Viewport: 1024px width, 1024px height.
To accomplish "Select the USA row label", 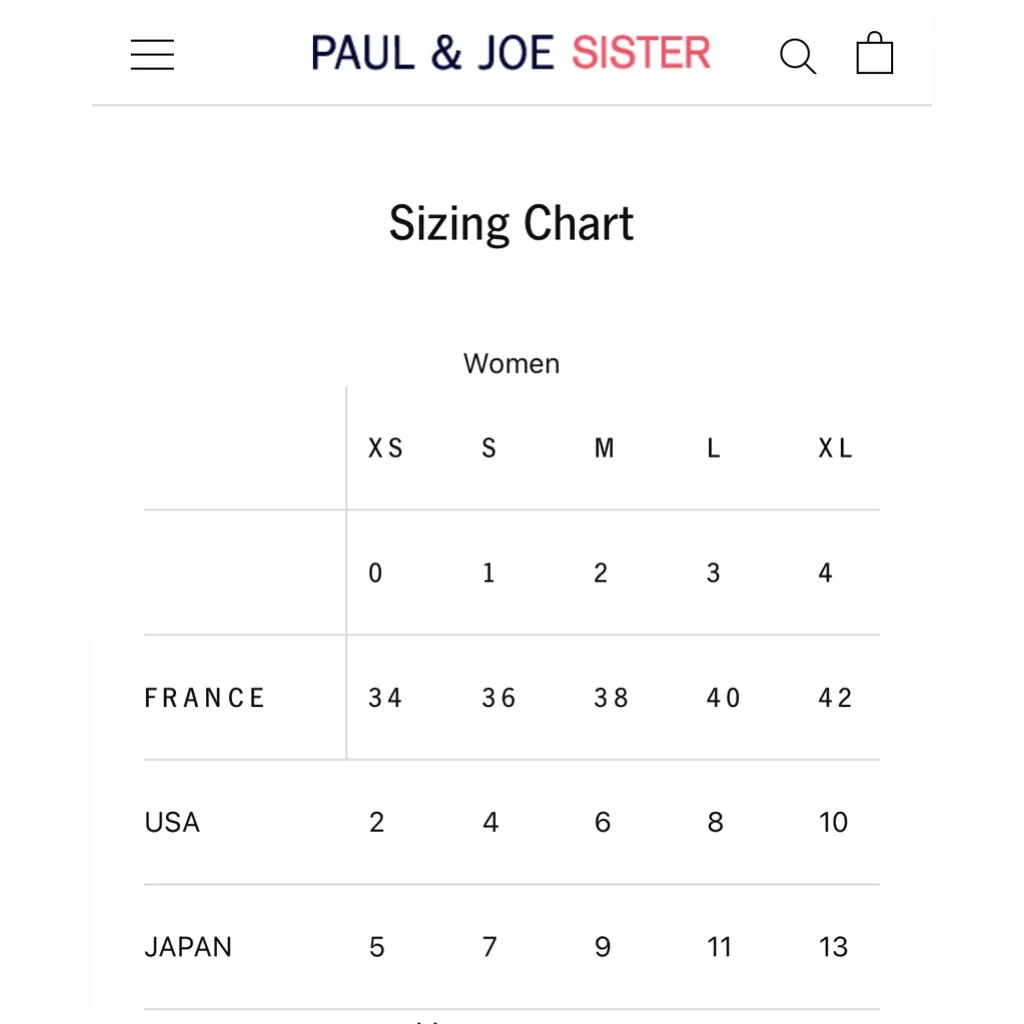I will pos(173,823).
